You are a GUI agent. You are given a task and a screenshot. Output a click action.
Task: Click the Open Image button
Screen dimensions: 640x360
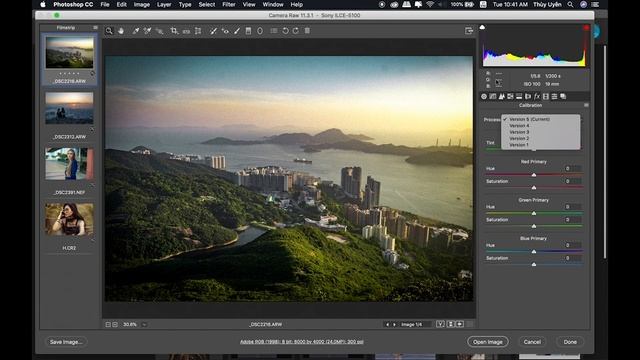(x=488, y=342)
